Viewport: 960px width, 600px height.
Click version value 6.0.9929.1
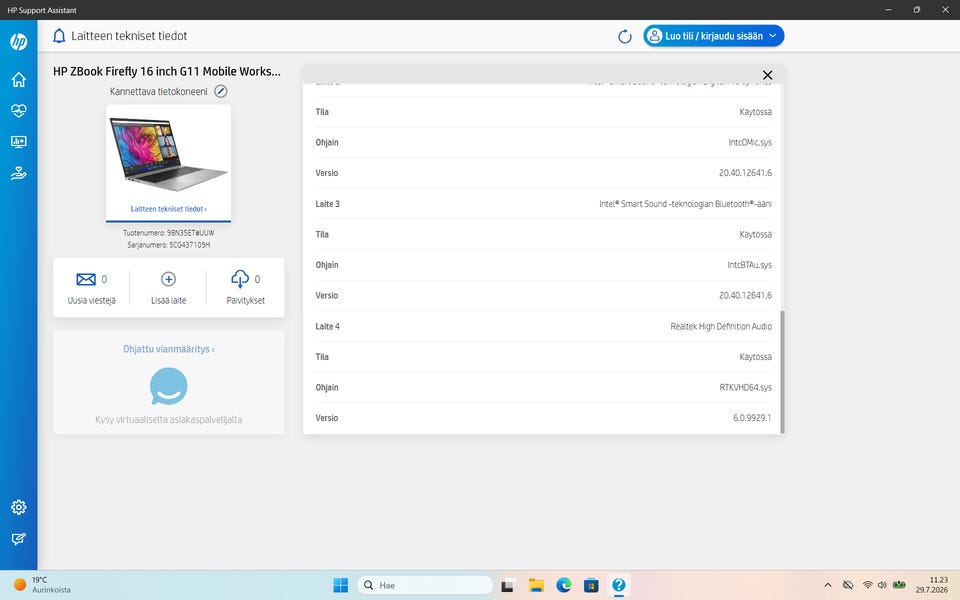pyautogui.click(x=752, y=418)
